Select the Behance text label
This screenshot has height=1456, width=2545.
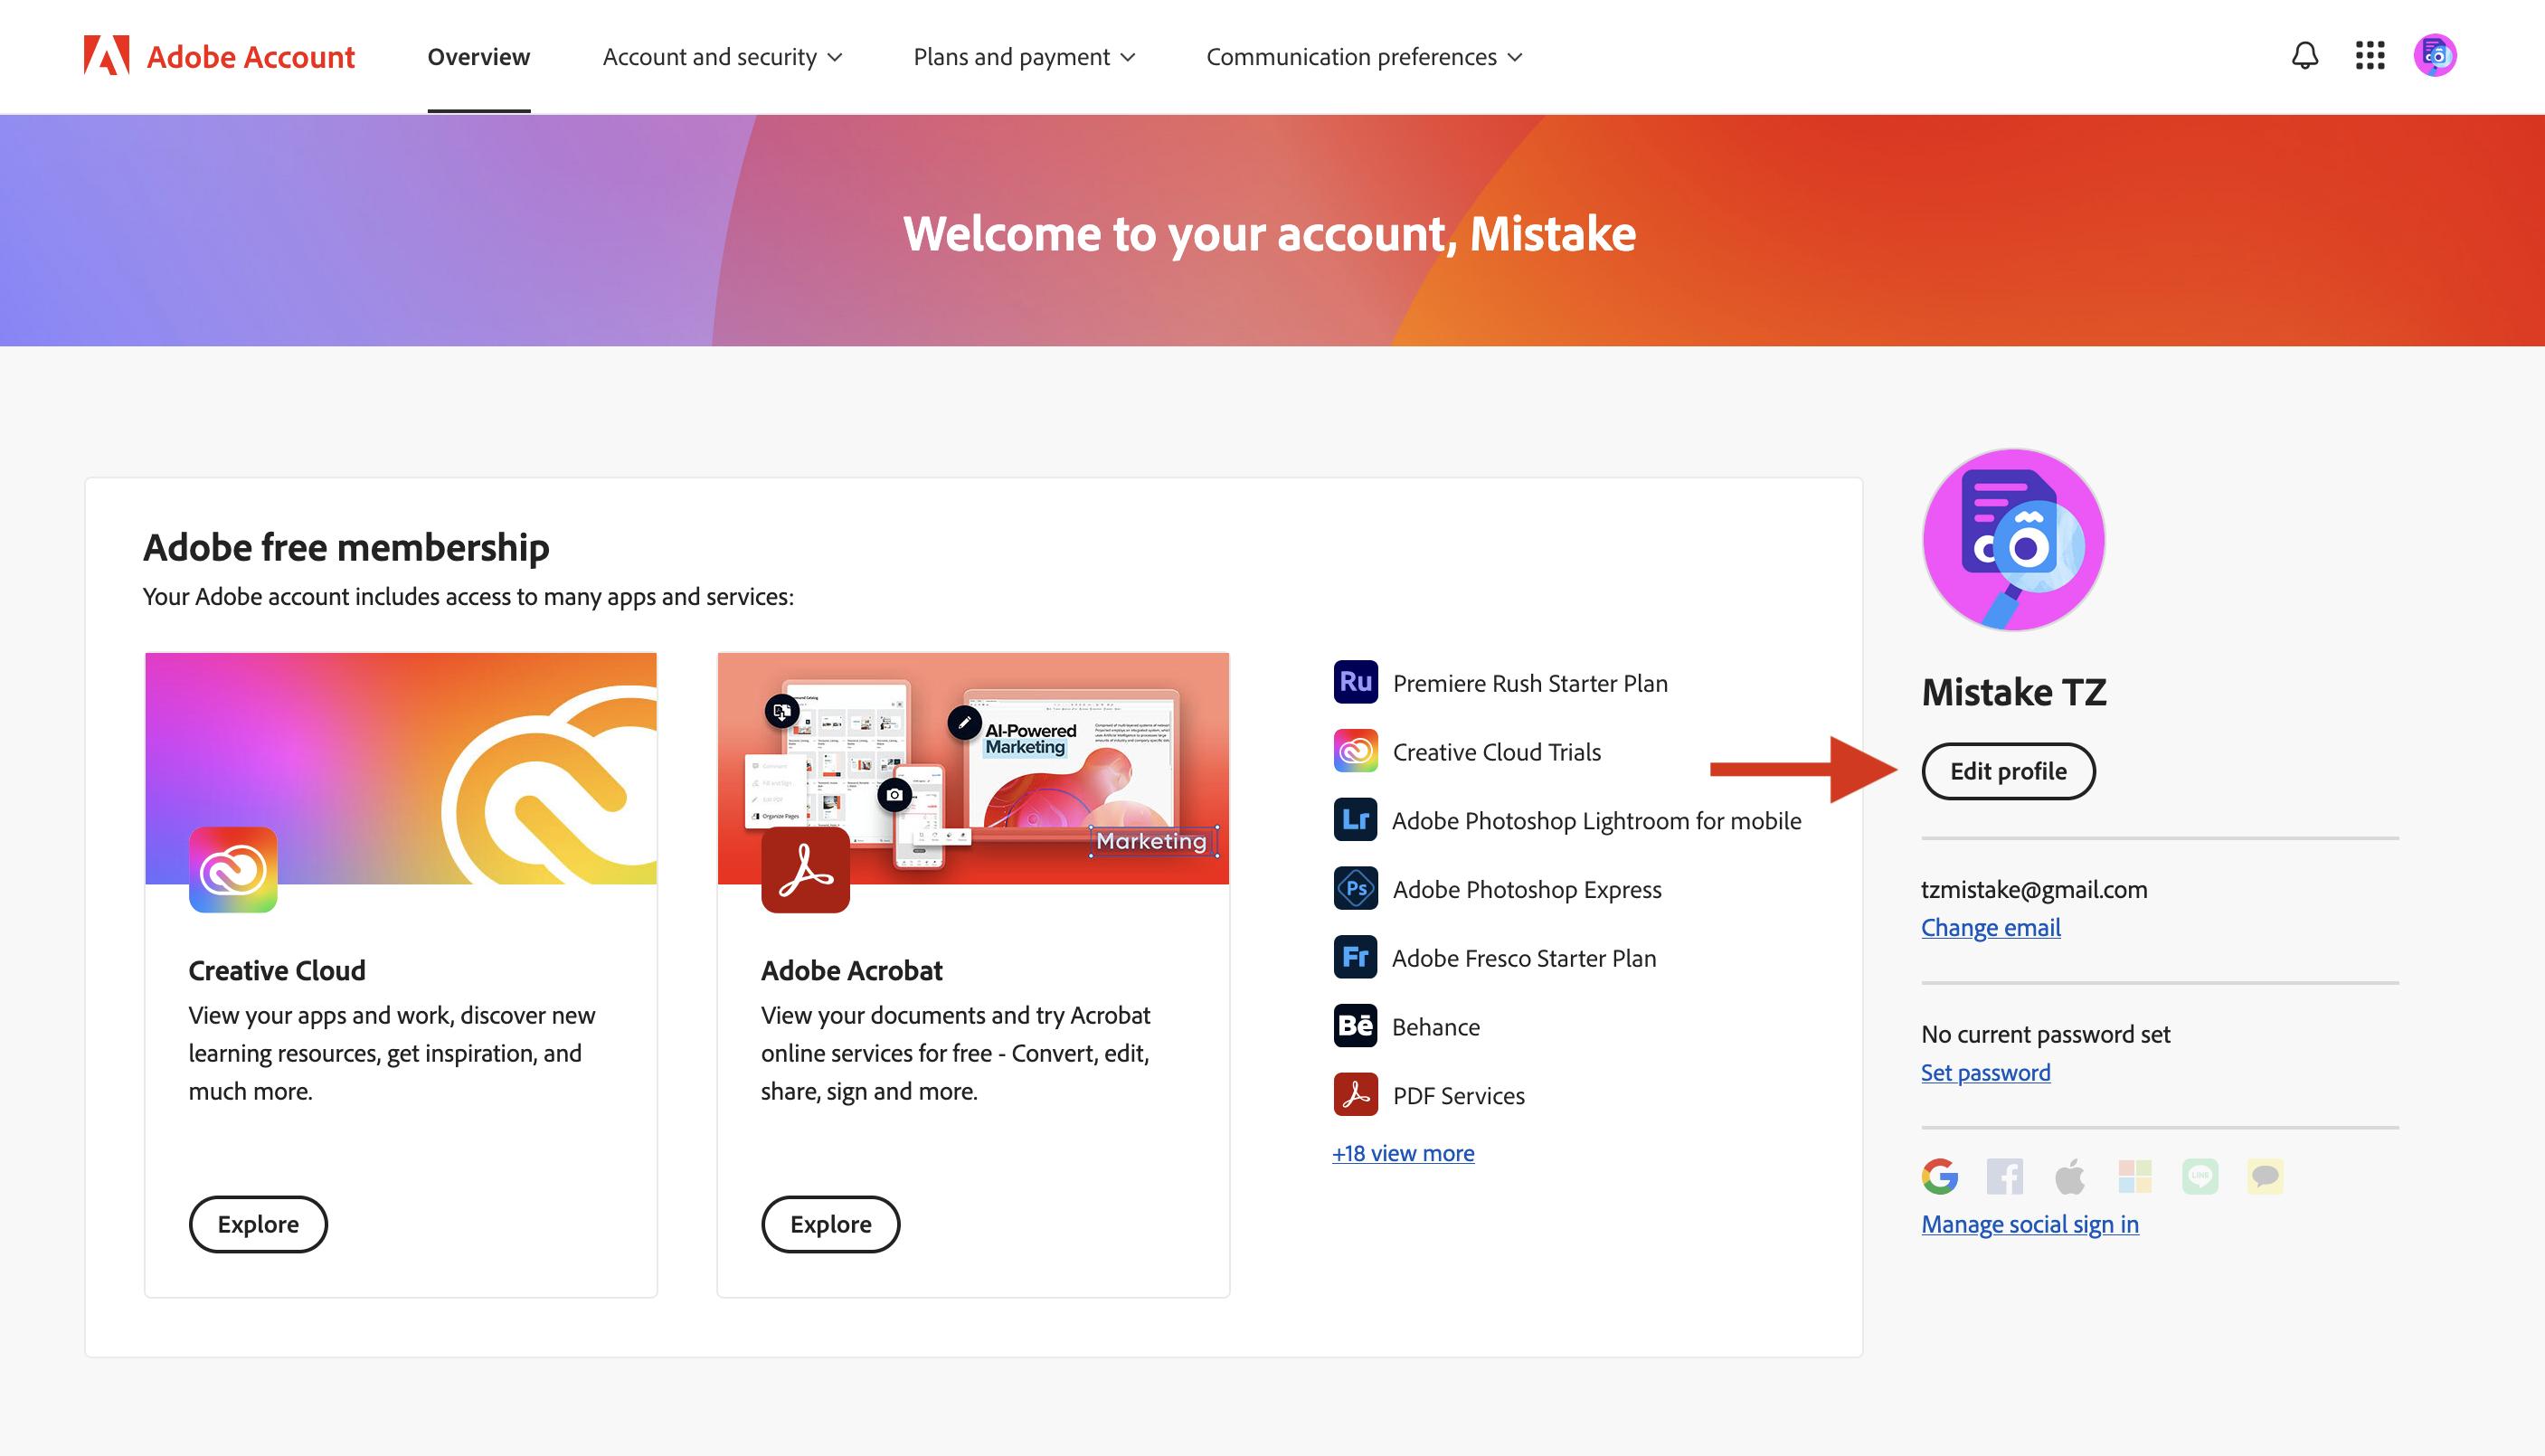point(1436,1027)
